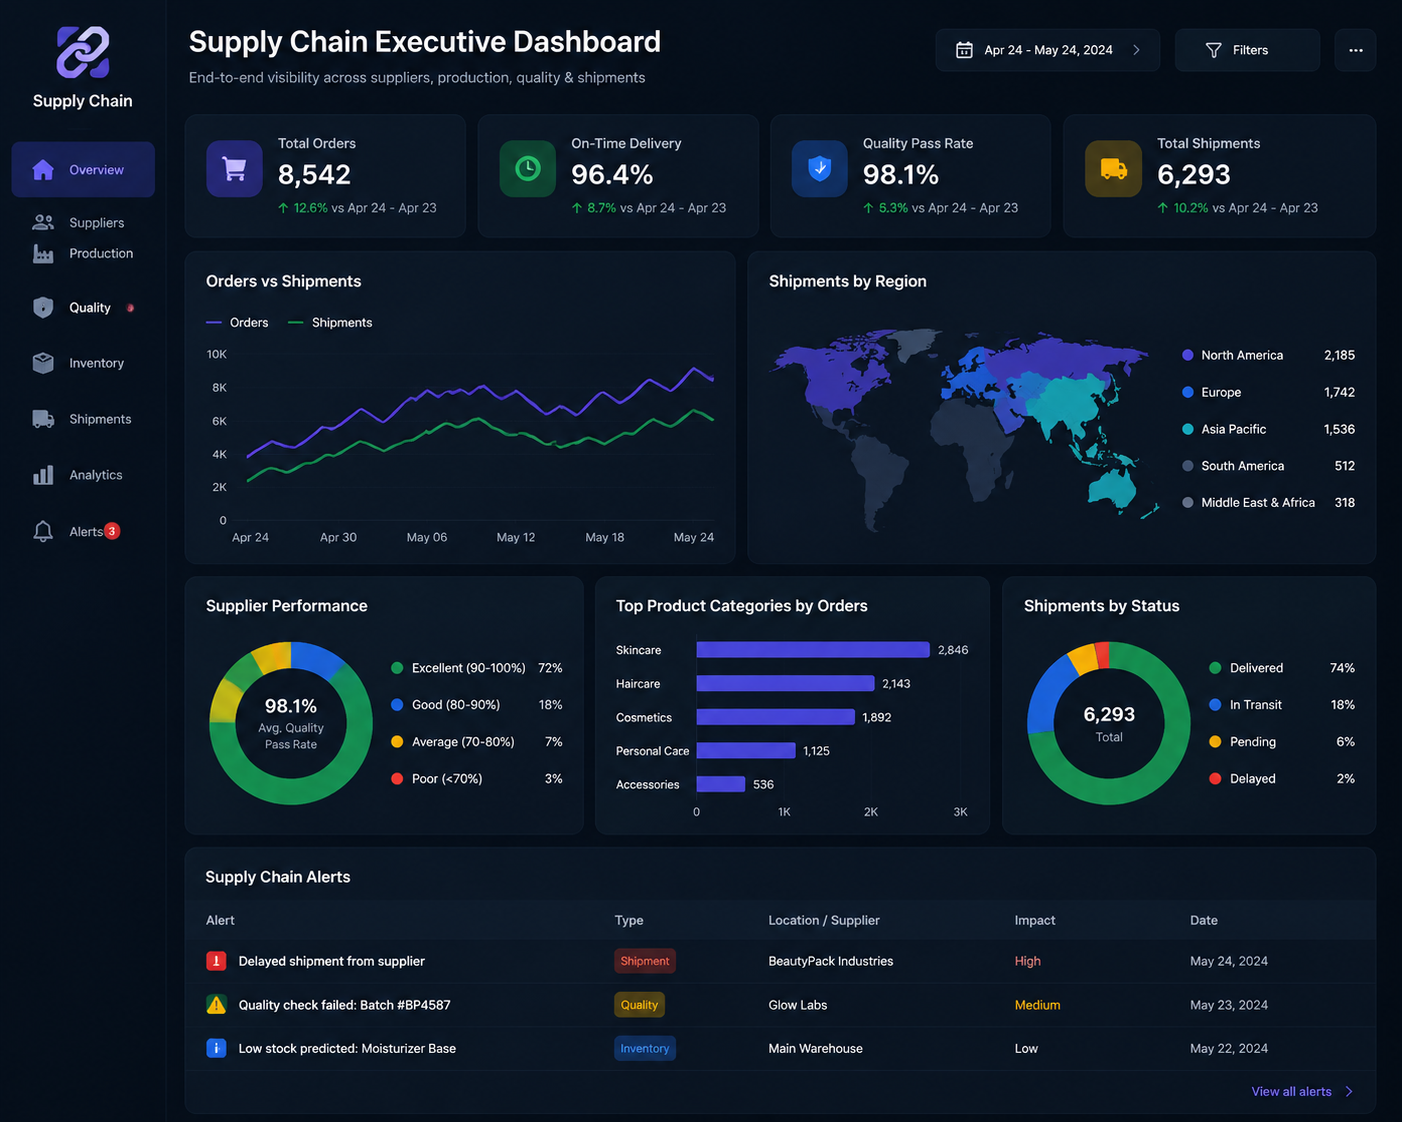Click the Analytics bar chart icon
This screenshot has width=1402, height=1122.
coord(43,475)
